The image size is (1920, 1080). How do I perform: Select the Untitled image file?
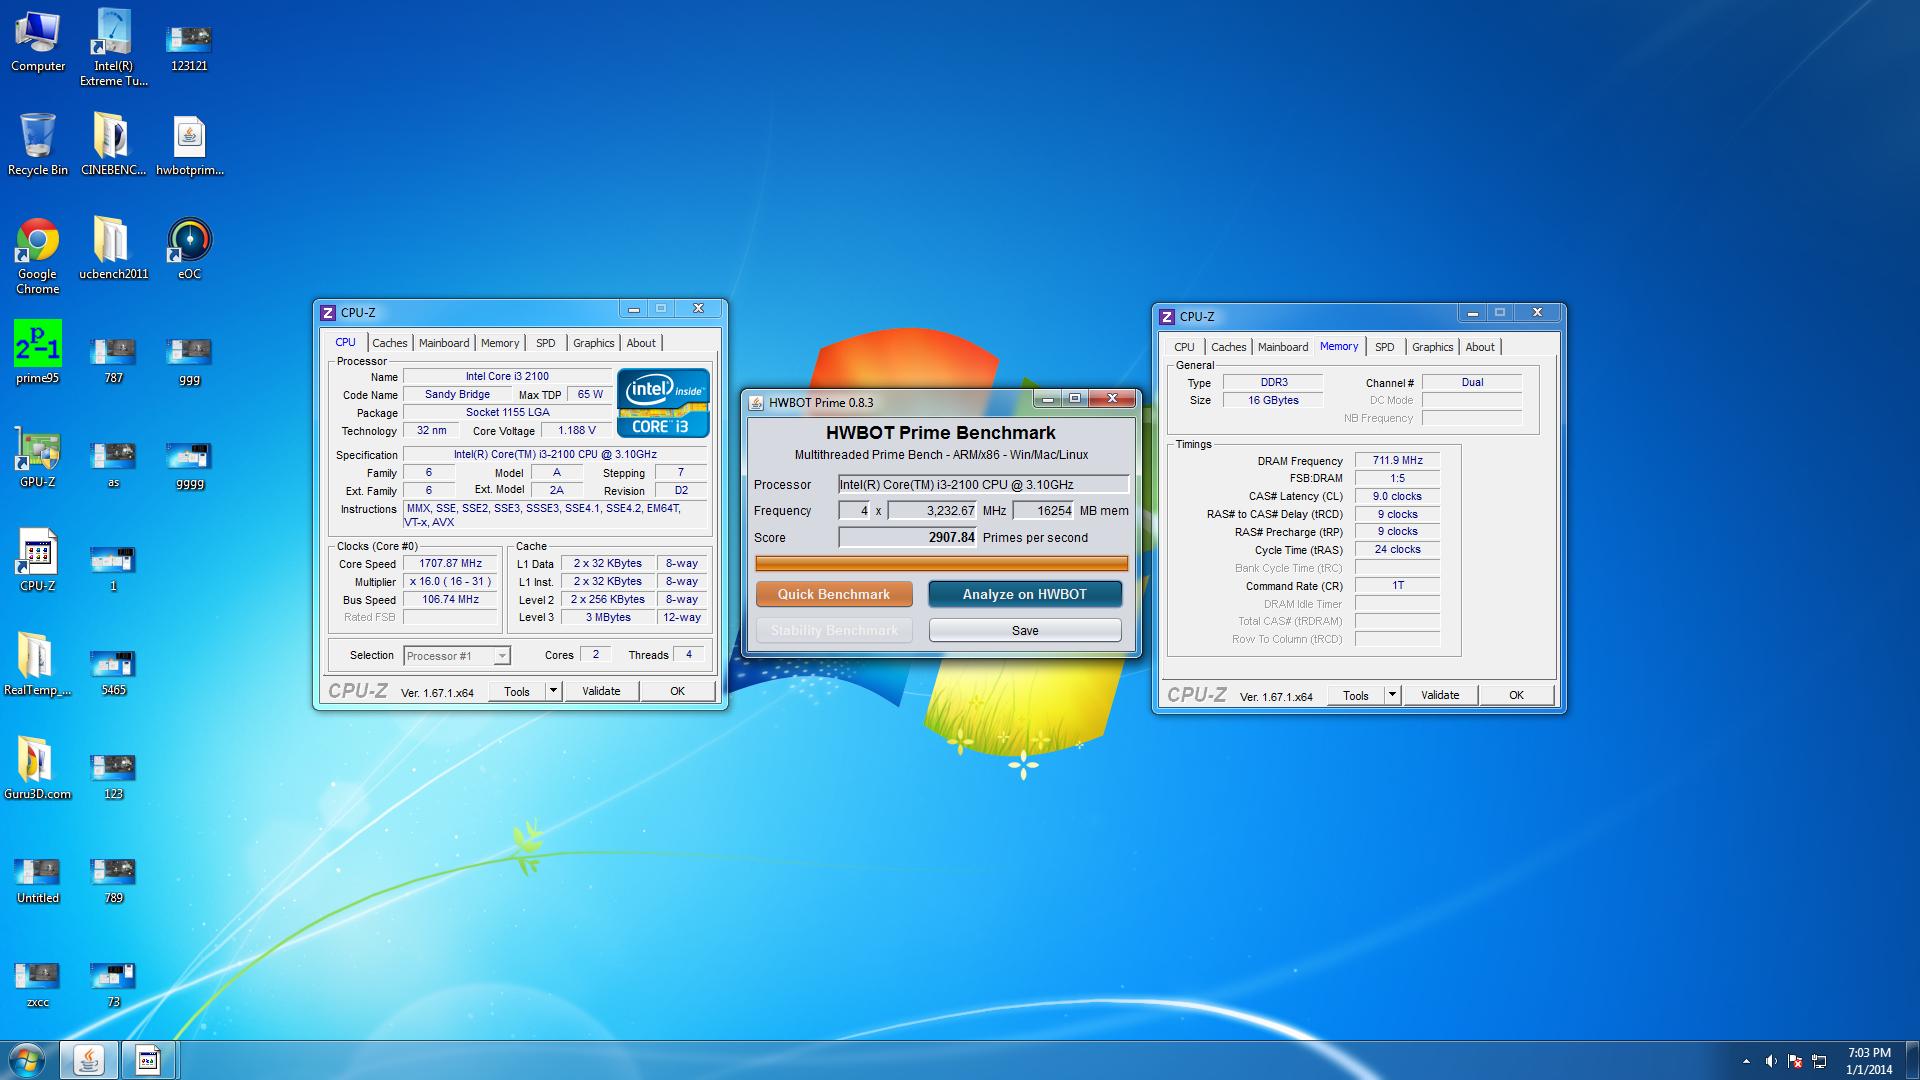[x=38, y=880]
